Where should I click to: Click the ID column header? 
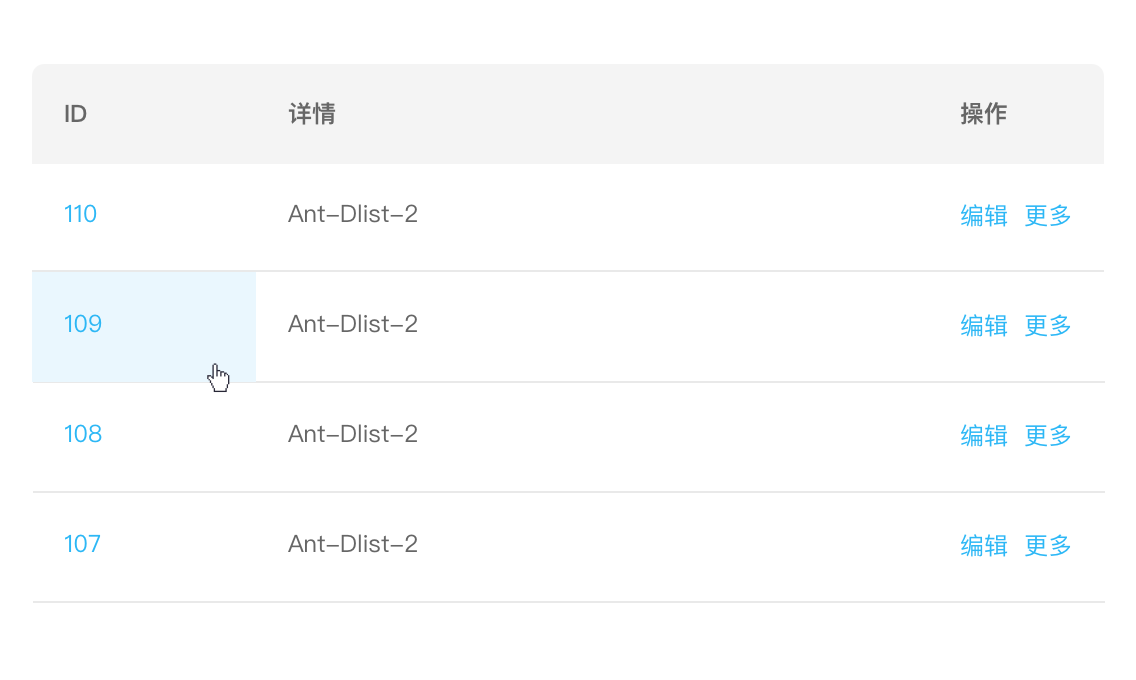75,114
